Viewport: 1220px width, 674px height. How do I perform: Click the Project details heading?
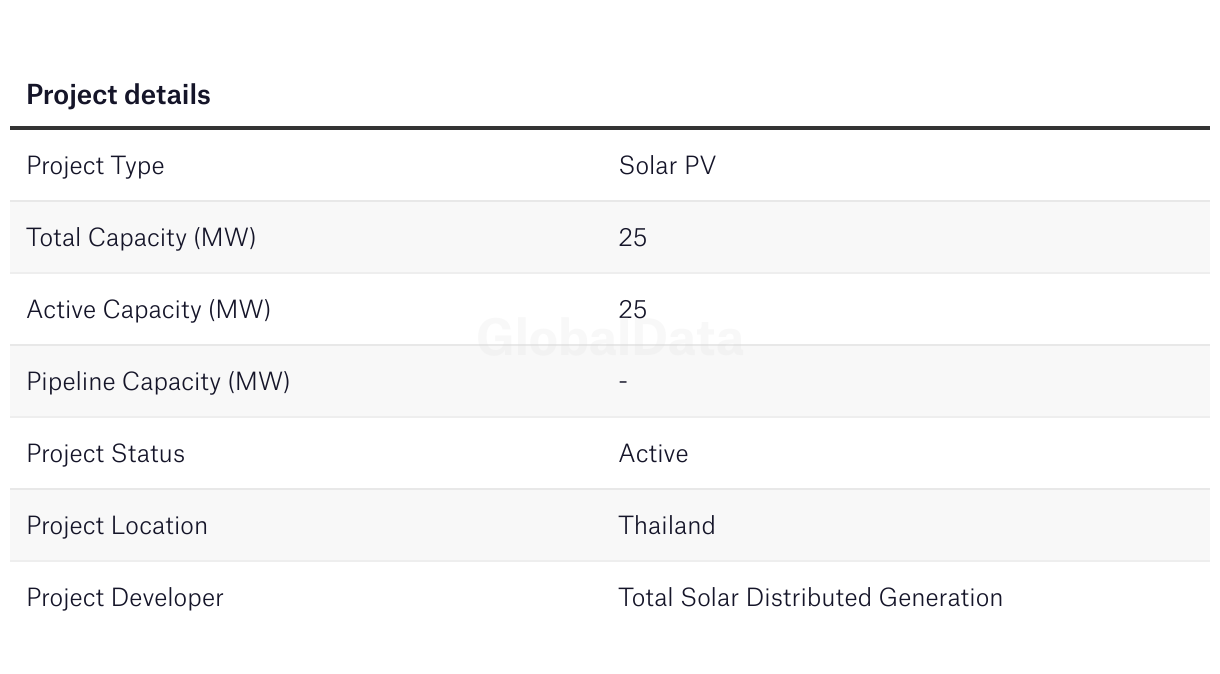(118, 95)
